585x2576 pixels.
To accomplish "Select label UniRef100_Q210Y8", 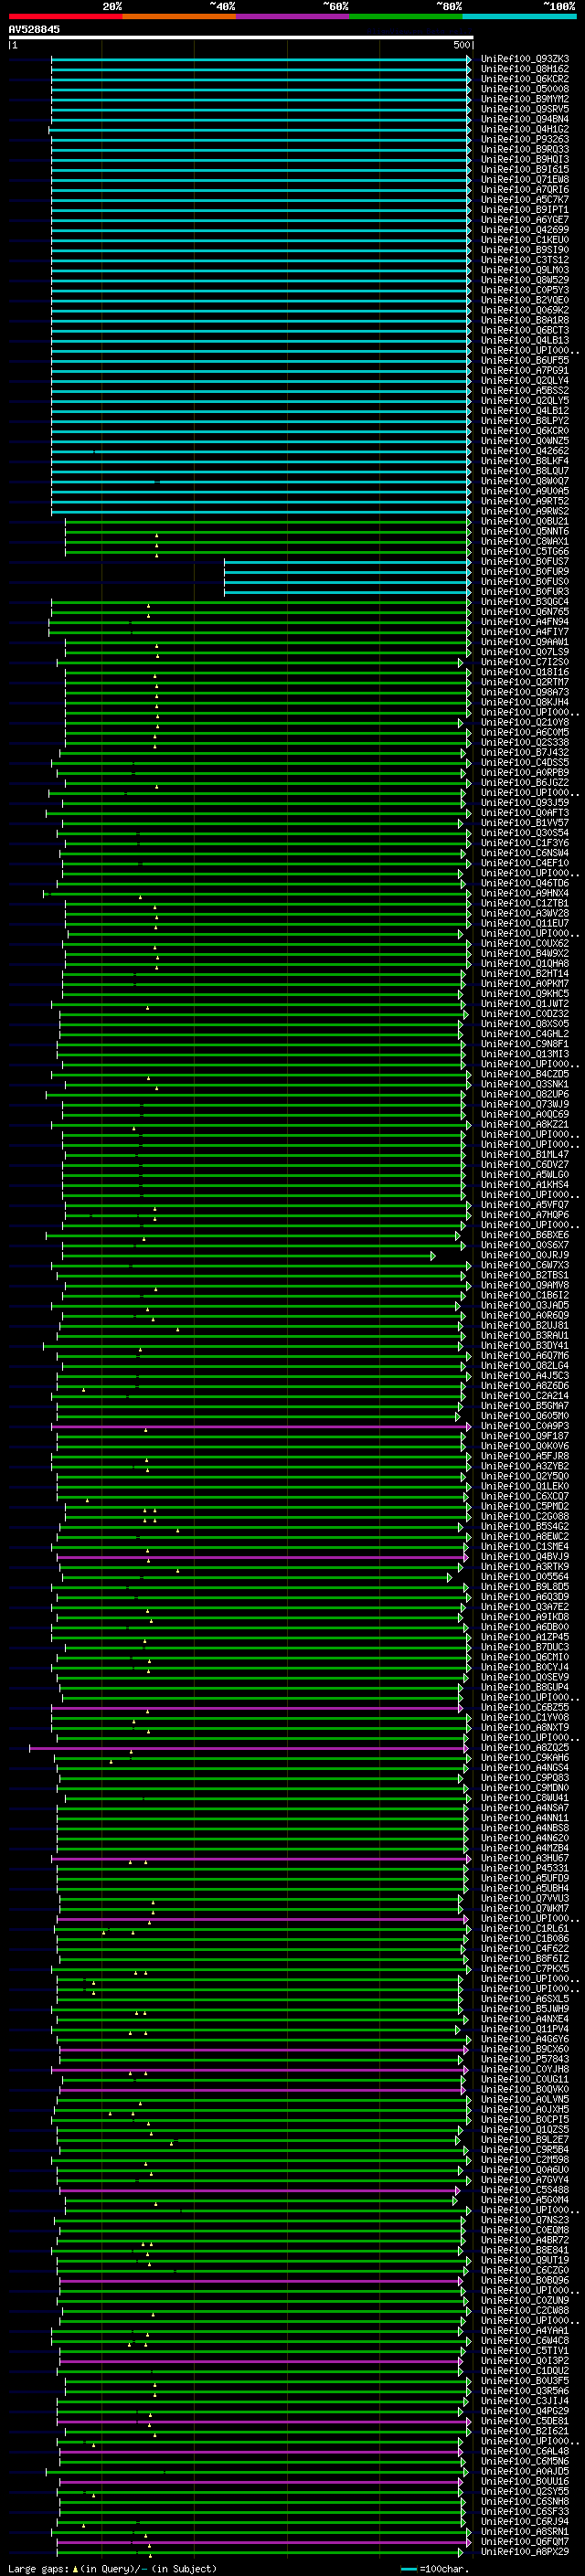I will pos(525,722).
